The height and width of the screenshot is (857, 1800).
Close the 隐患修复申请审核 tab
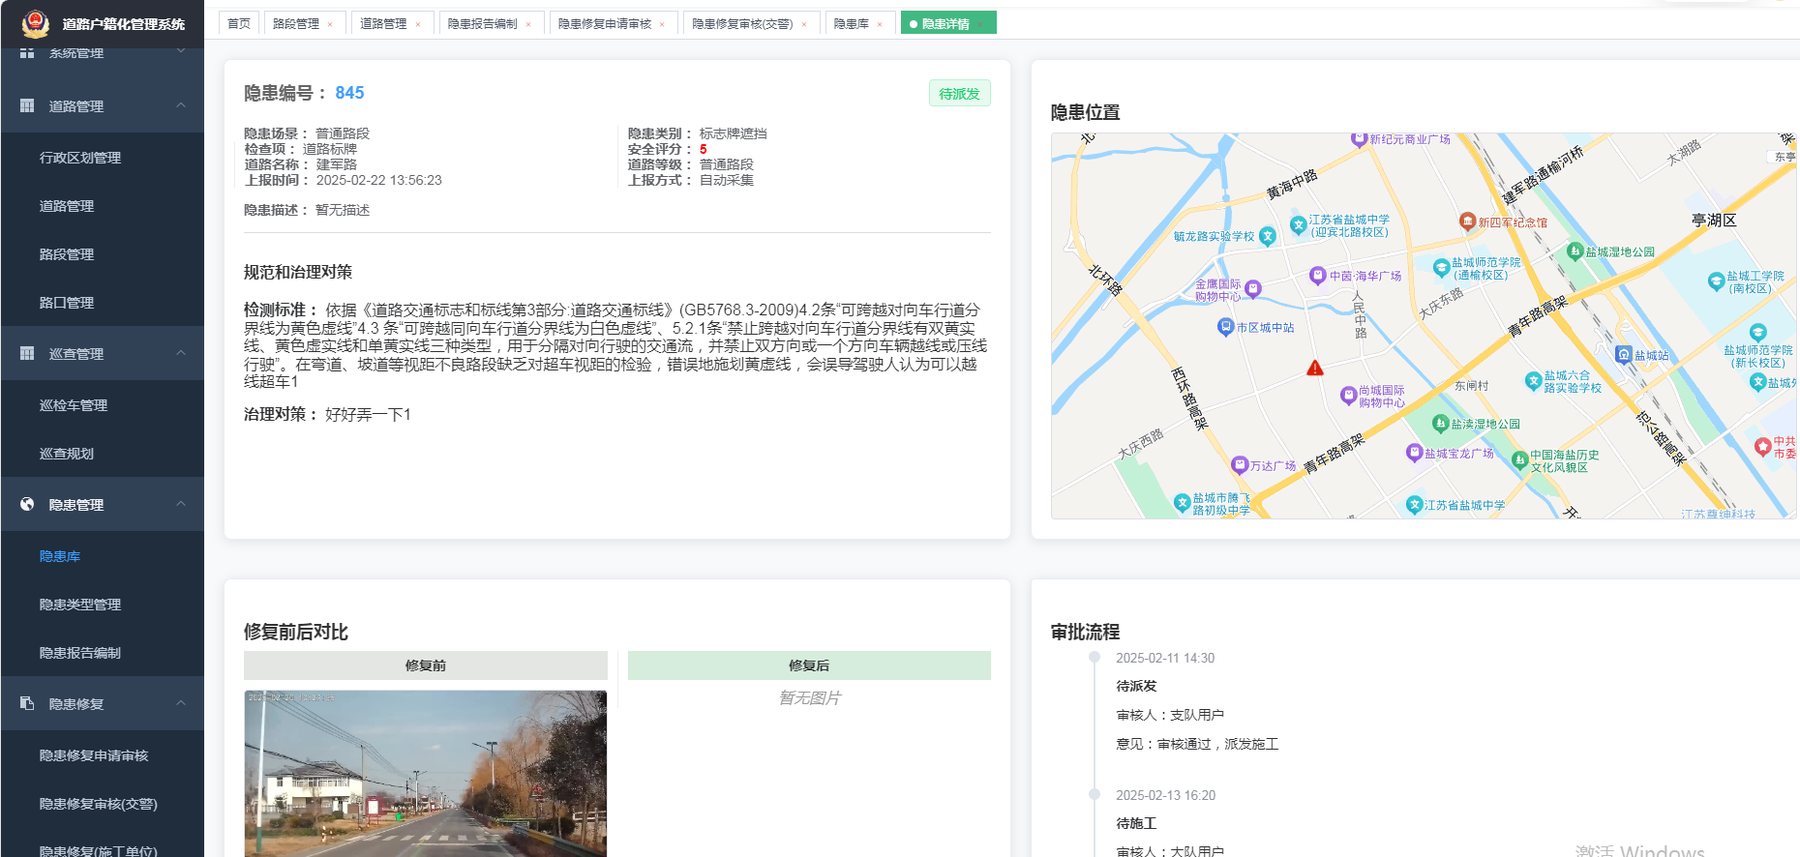(662, 24)
